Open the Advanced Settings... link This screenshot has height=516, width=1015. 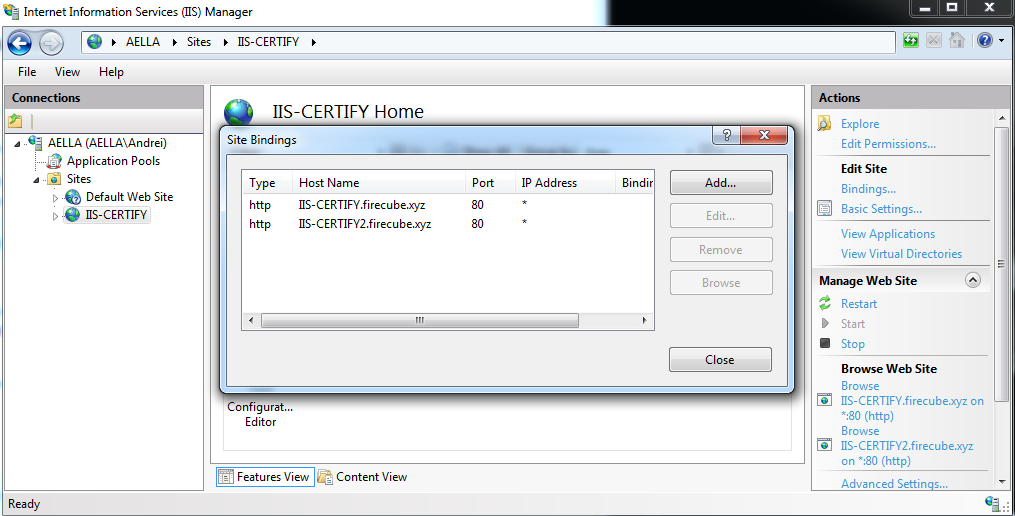point(894,484)
